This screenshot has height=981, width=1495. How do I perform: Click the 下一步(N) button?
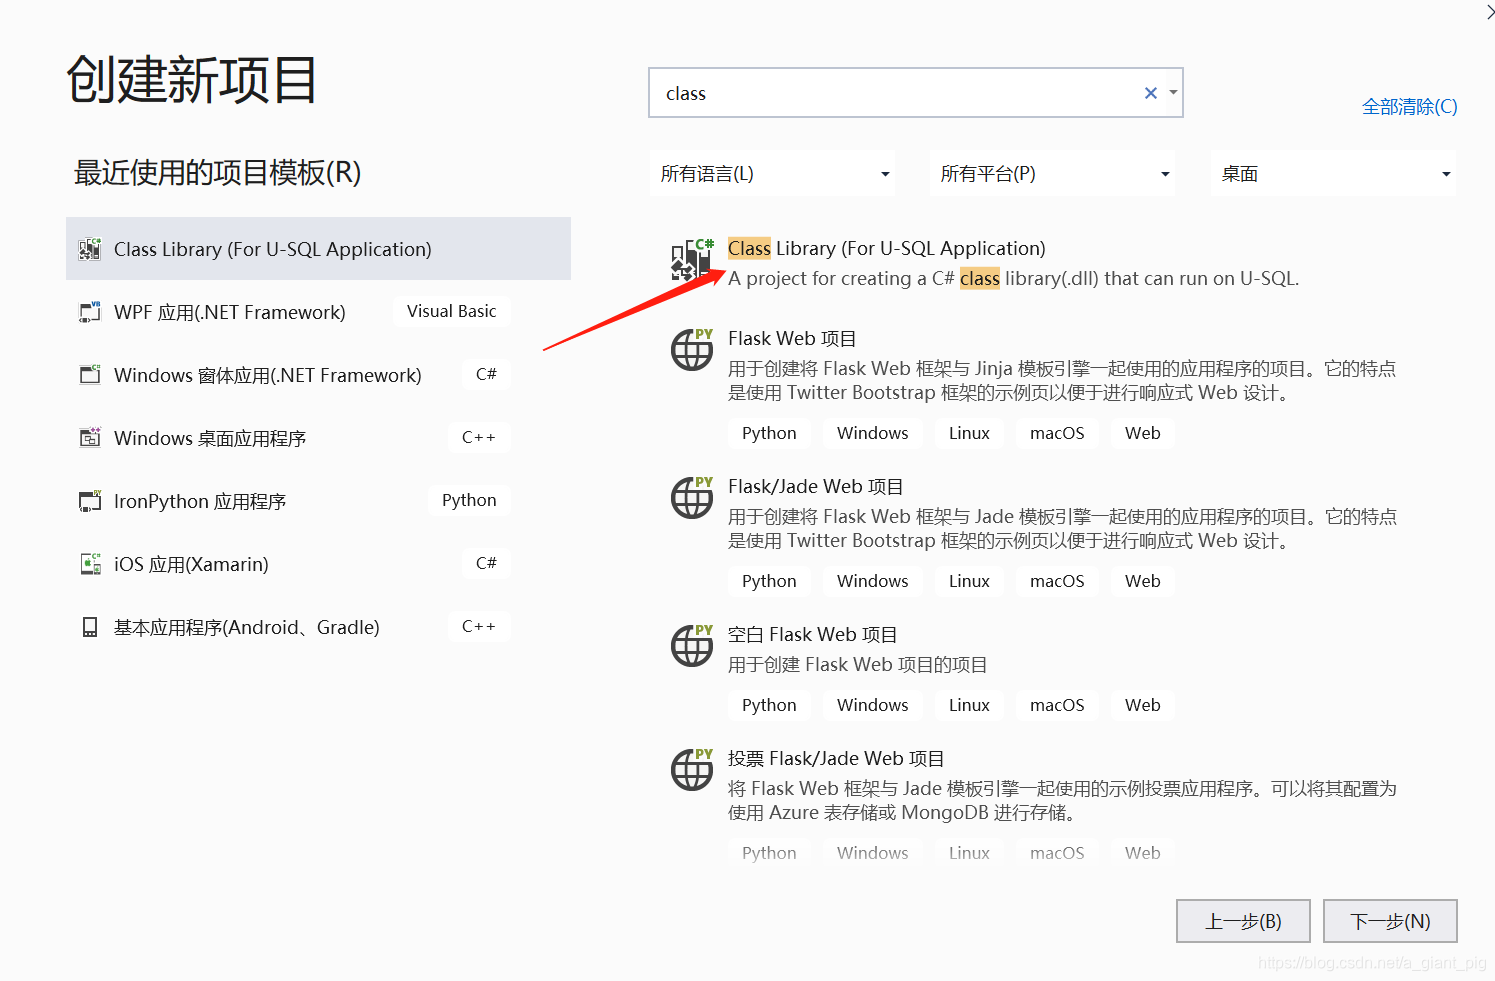click(1390, 920)
